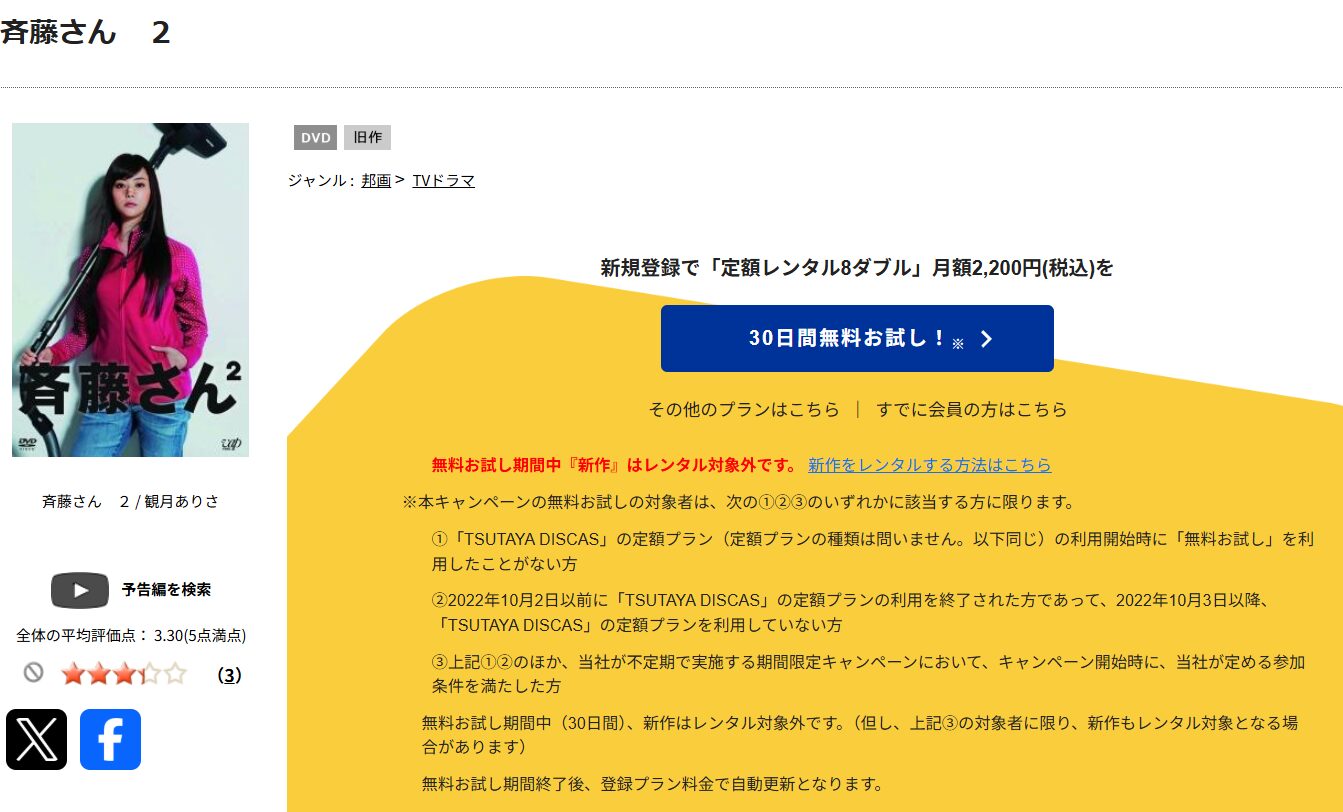Click the page title 斉藤さん 2 heading
1343x812 pixels.
pos(86,32)
